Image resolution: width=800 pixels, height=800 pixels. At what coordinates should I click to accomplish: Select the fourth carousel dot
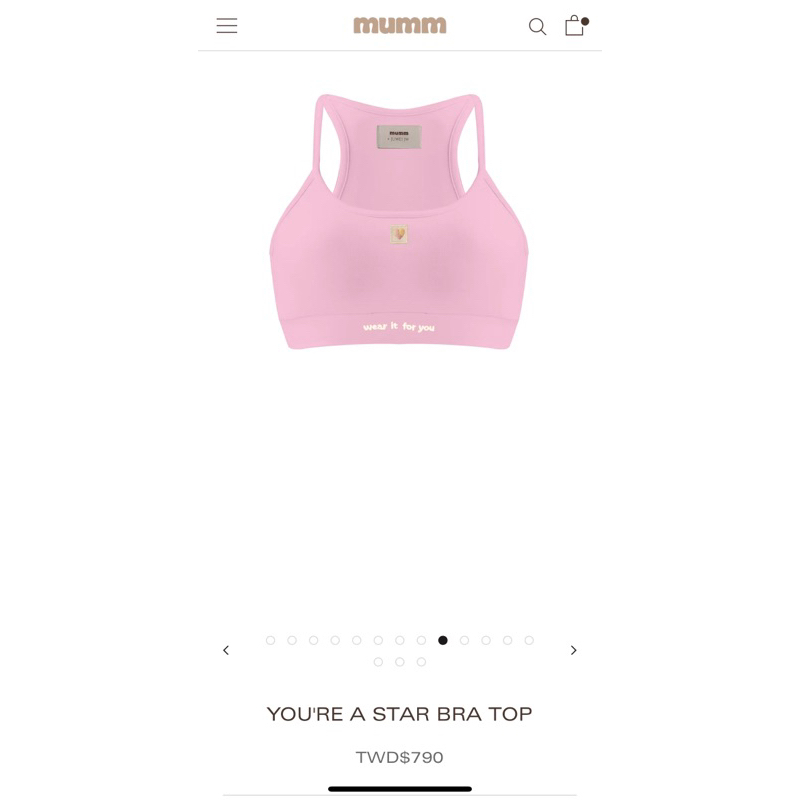click(x=335, y=640)
